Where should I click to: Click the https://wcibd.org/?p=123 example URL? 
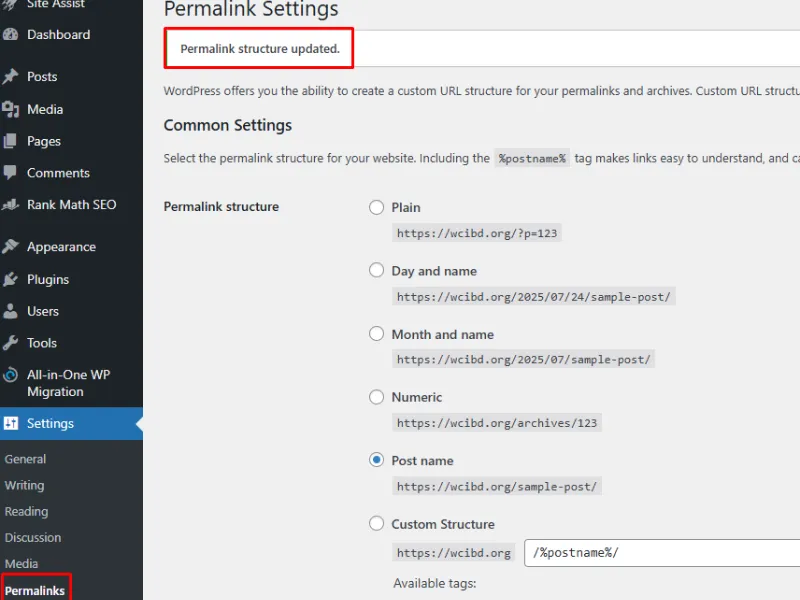pos(477,233)
